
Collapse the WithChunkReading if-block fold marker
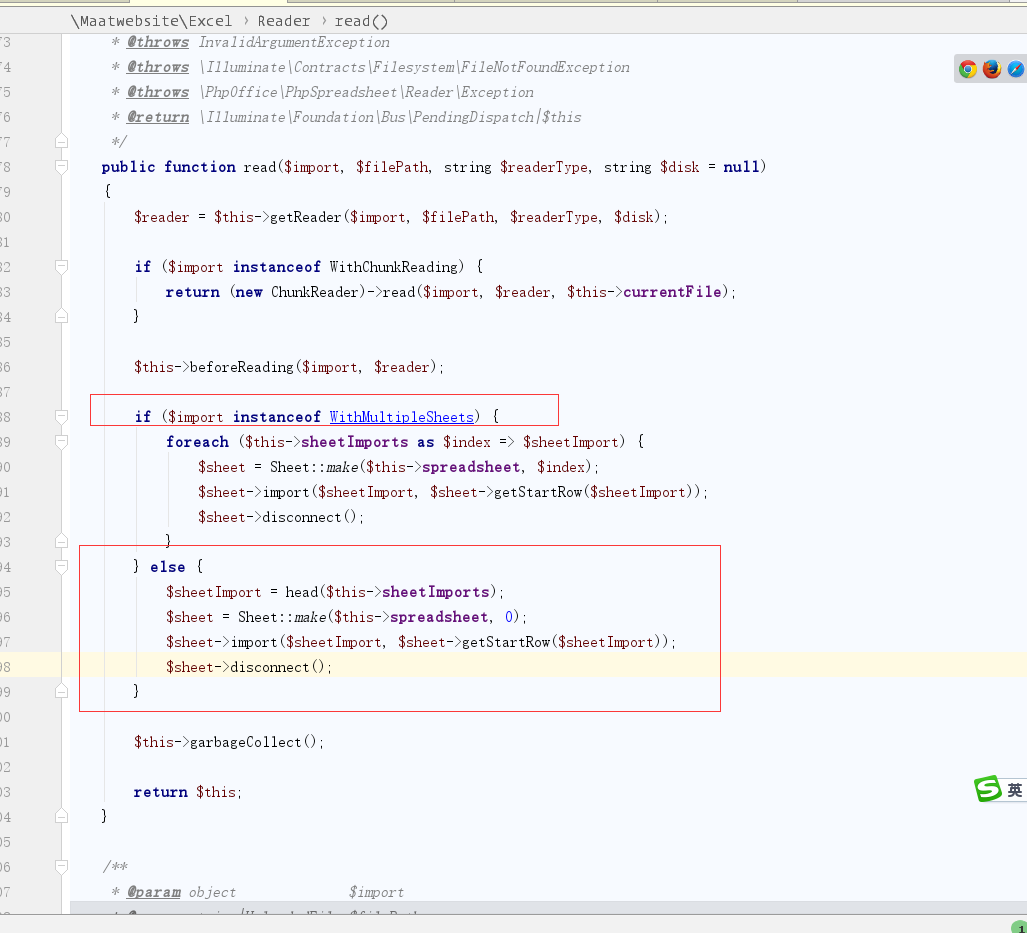pos(62,267)
